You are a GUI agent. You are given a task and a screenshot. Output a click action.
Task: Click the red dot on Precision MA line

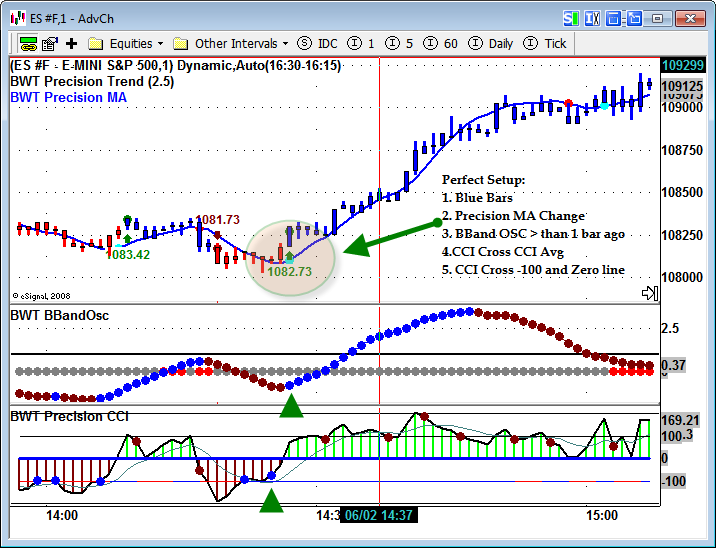[x=568, y=103]
